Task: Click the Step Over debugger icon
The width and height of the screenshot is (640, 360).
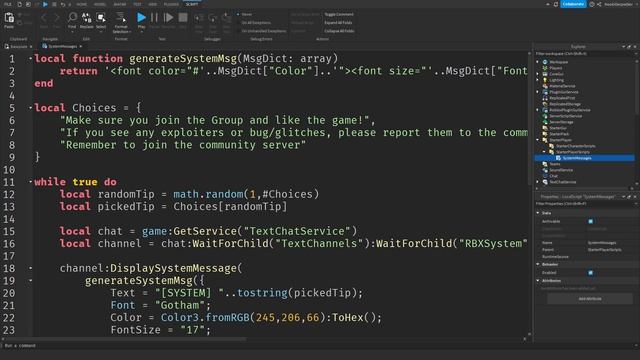Action: coord(213,18)
